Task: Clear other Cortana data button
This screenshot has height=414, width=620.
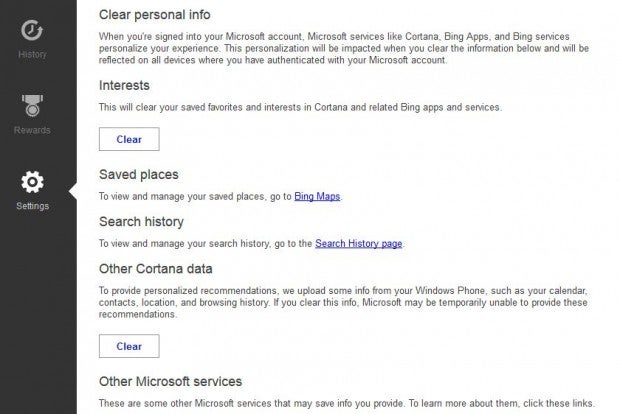Action: pyautogui.click(x=129, y=346)
